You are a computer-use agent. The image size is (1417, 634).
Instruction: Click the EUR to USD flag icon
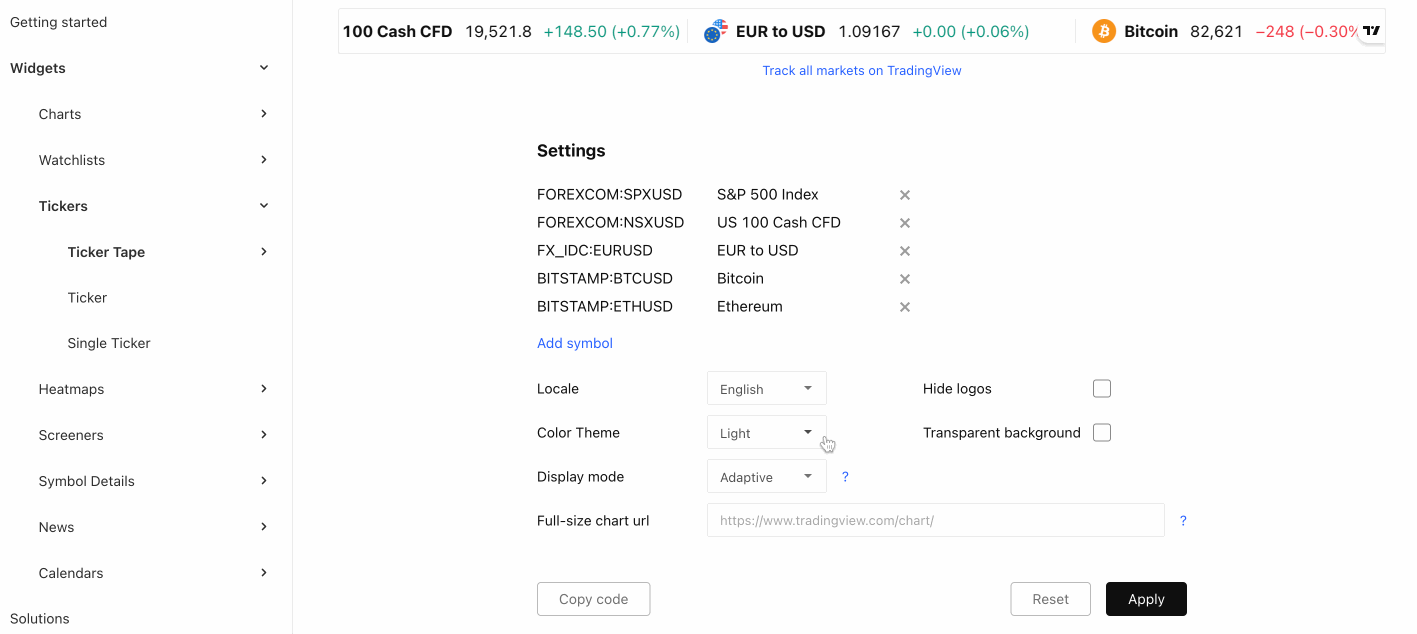(x=716, y=32)
